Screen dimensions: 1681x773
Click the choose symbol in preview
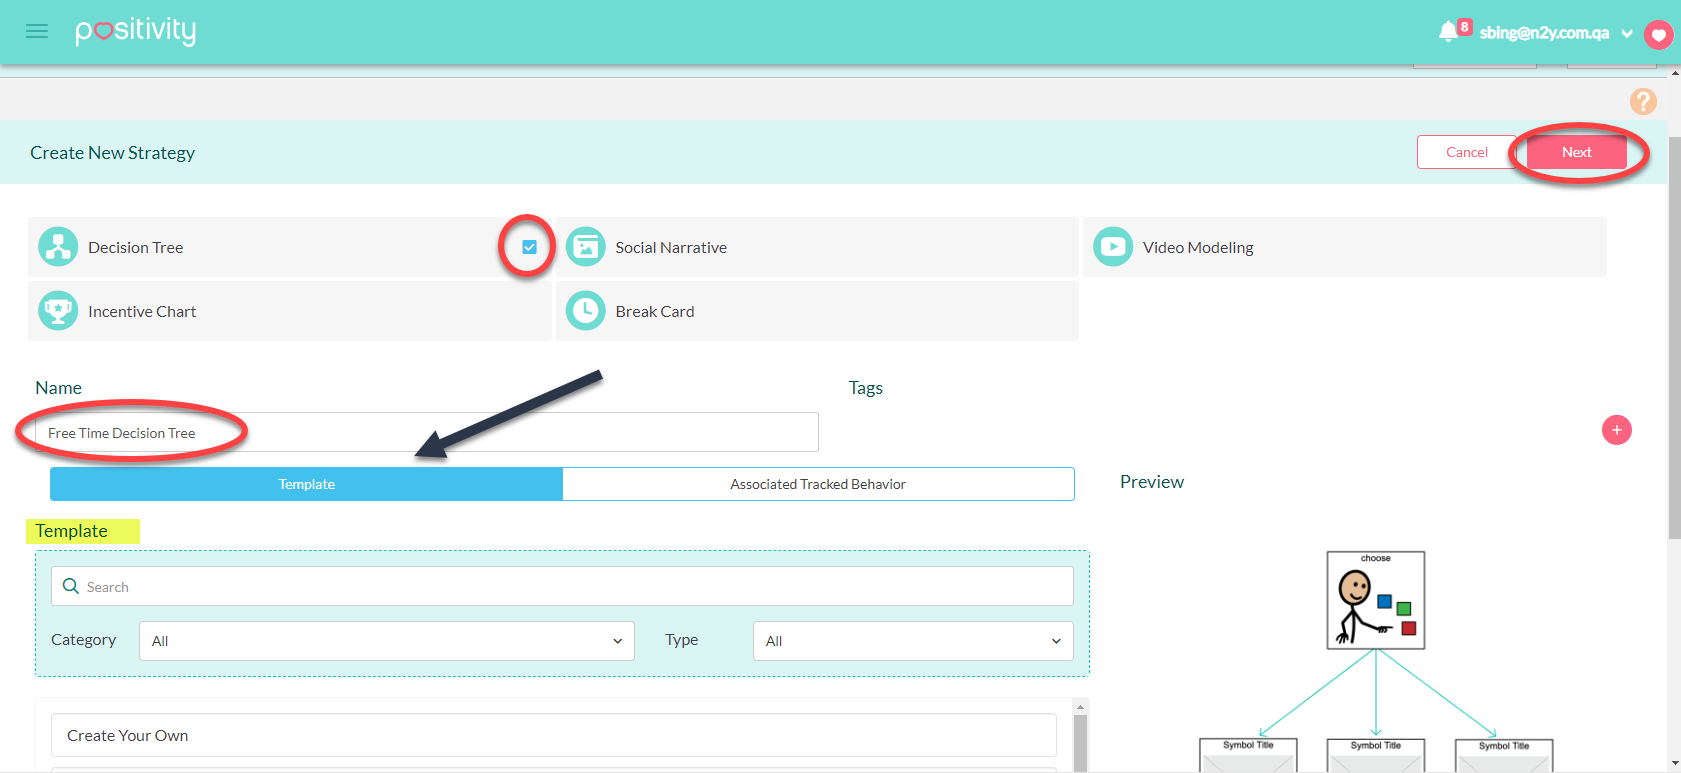tap(1376, 600)
